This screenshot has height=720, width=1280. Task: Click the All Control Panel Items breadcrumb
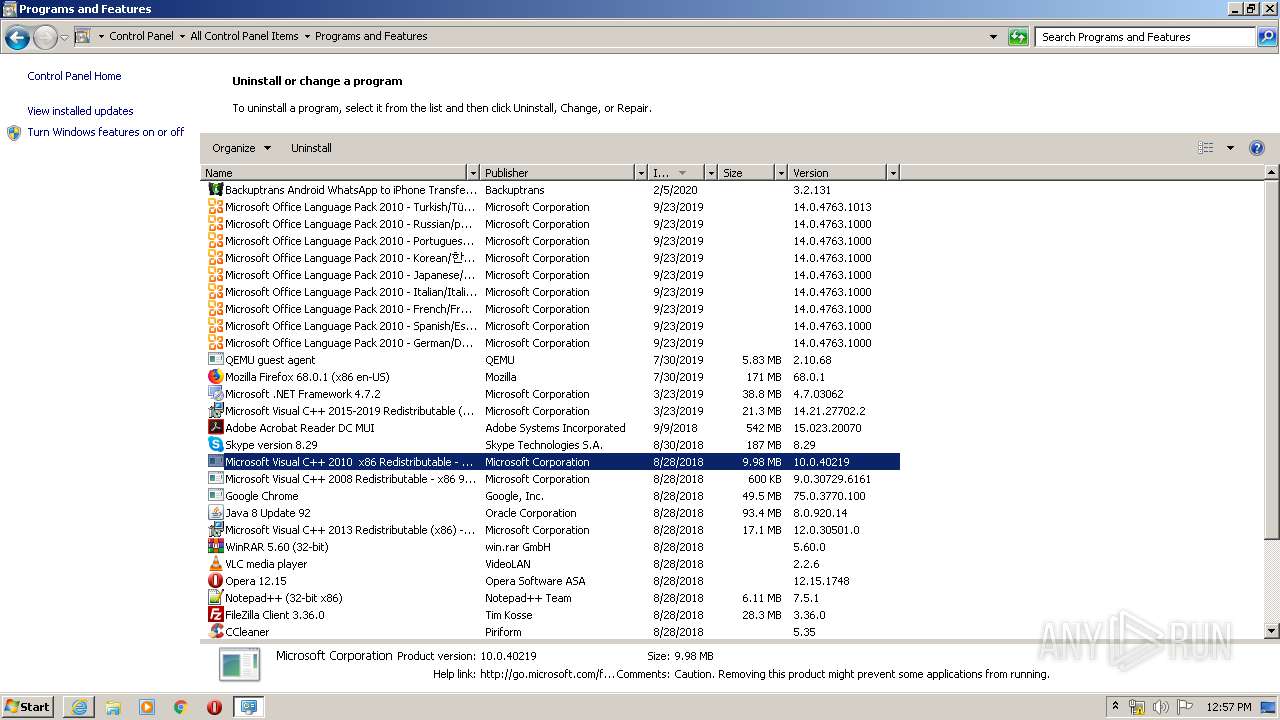pos(244,36)
